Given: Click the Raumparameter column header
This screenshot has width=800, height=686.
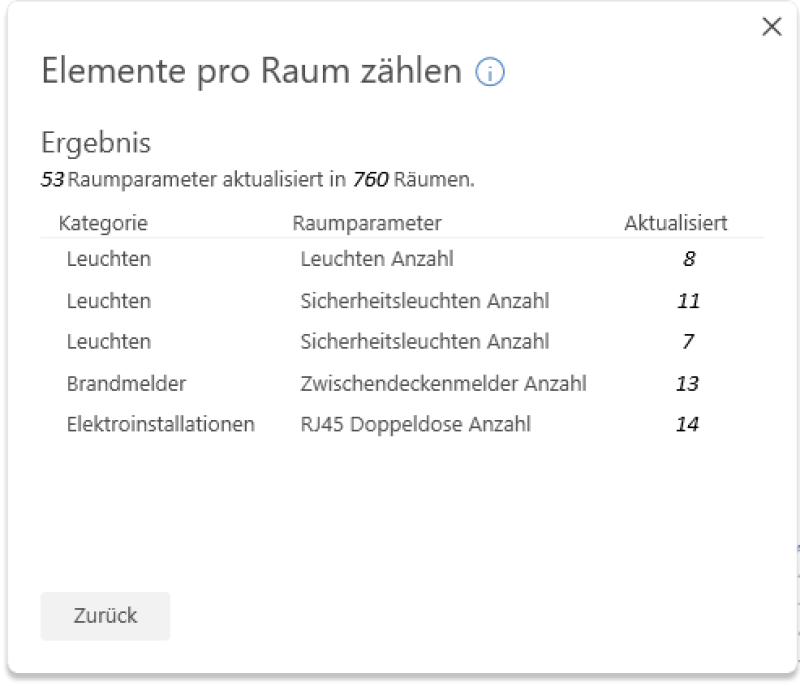Looking at the screenshot, I should click(366, 223).
